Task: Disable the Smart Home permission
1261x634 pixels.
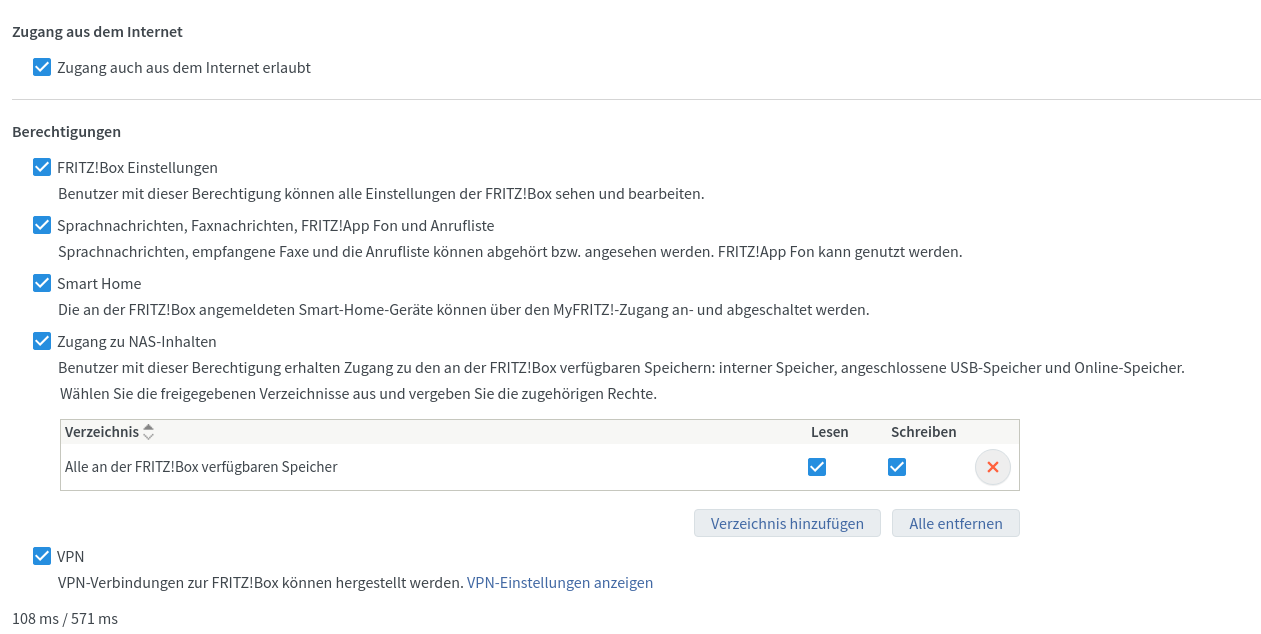Action: (x=42, y=283)
